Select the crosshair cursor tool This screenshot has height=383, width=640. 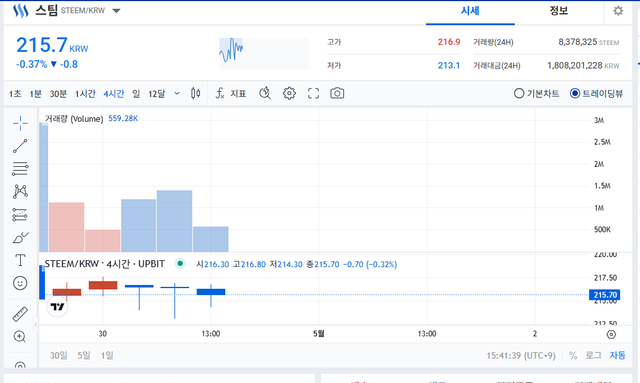[x=20, y=123]
